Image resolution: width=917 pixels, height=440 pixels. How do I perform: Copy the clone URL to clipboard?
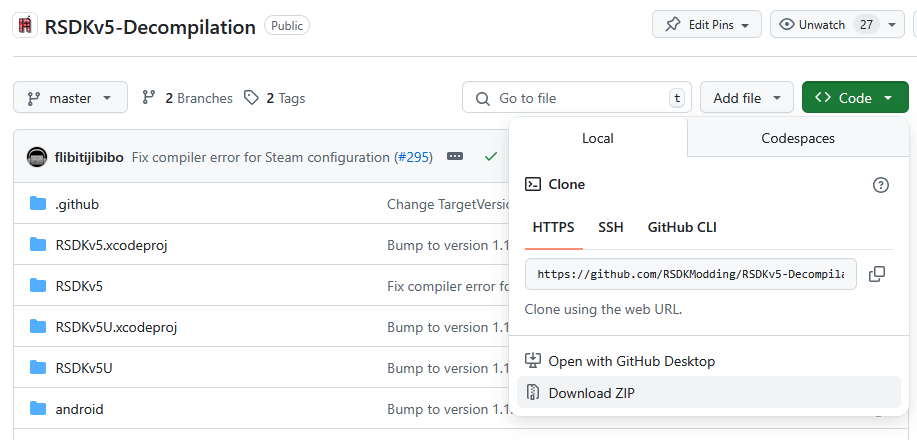tap(877, 274)
